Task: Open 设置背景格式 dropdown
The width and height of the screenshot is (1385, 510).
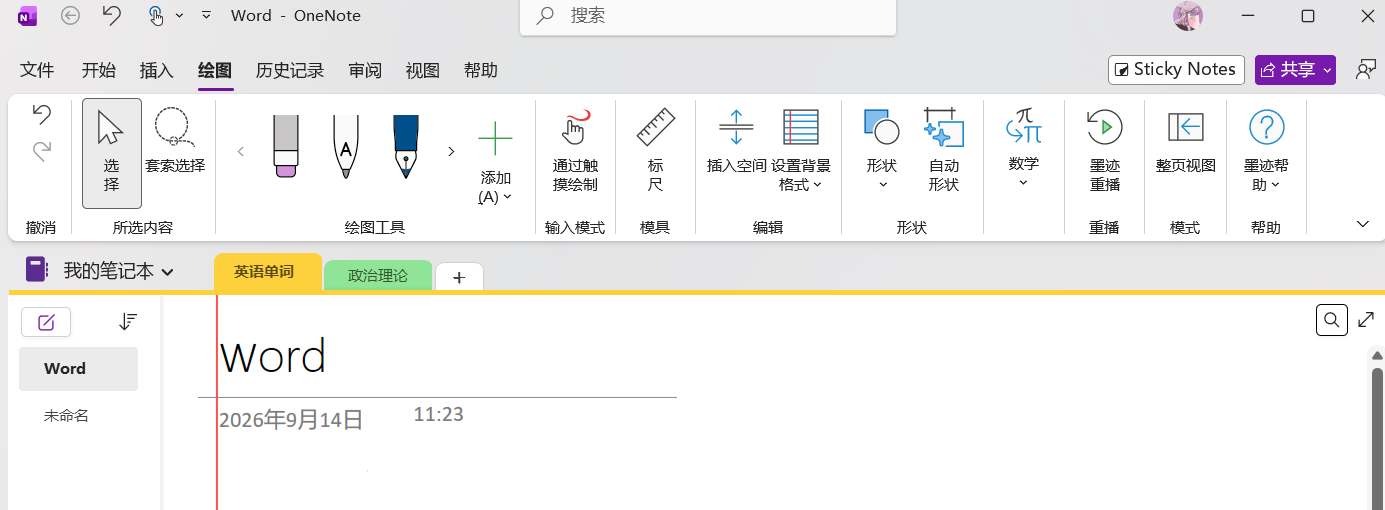Action: coord(801,150)
